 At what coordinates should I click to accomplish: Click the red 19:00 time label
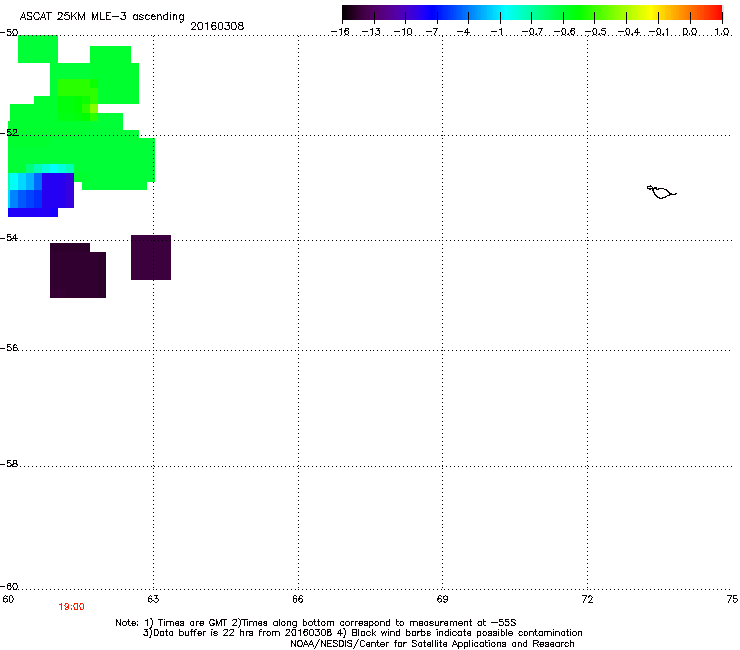(71, 607)
